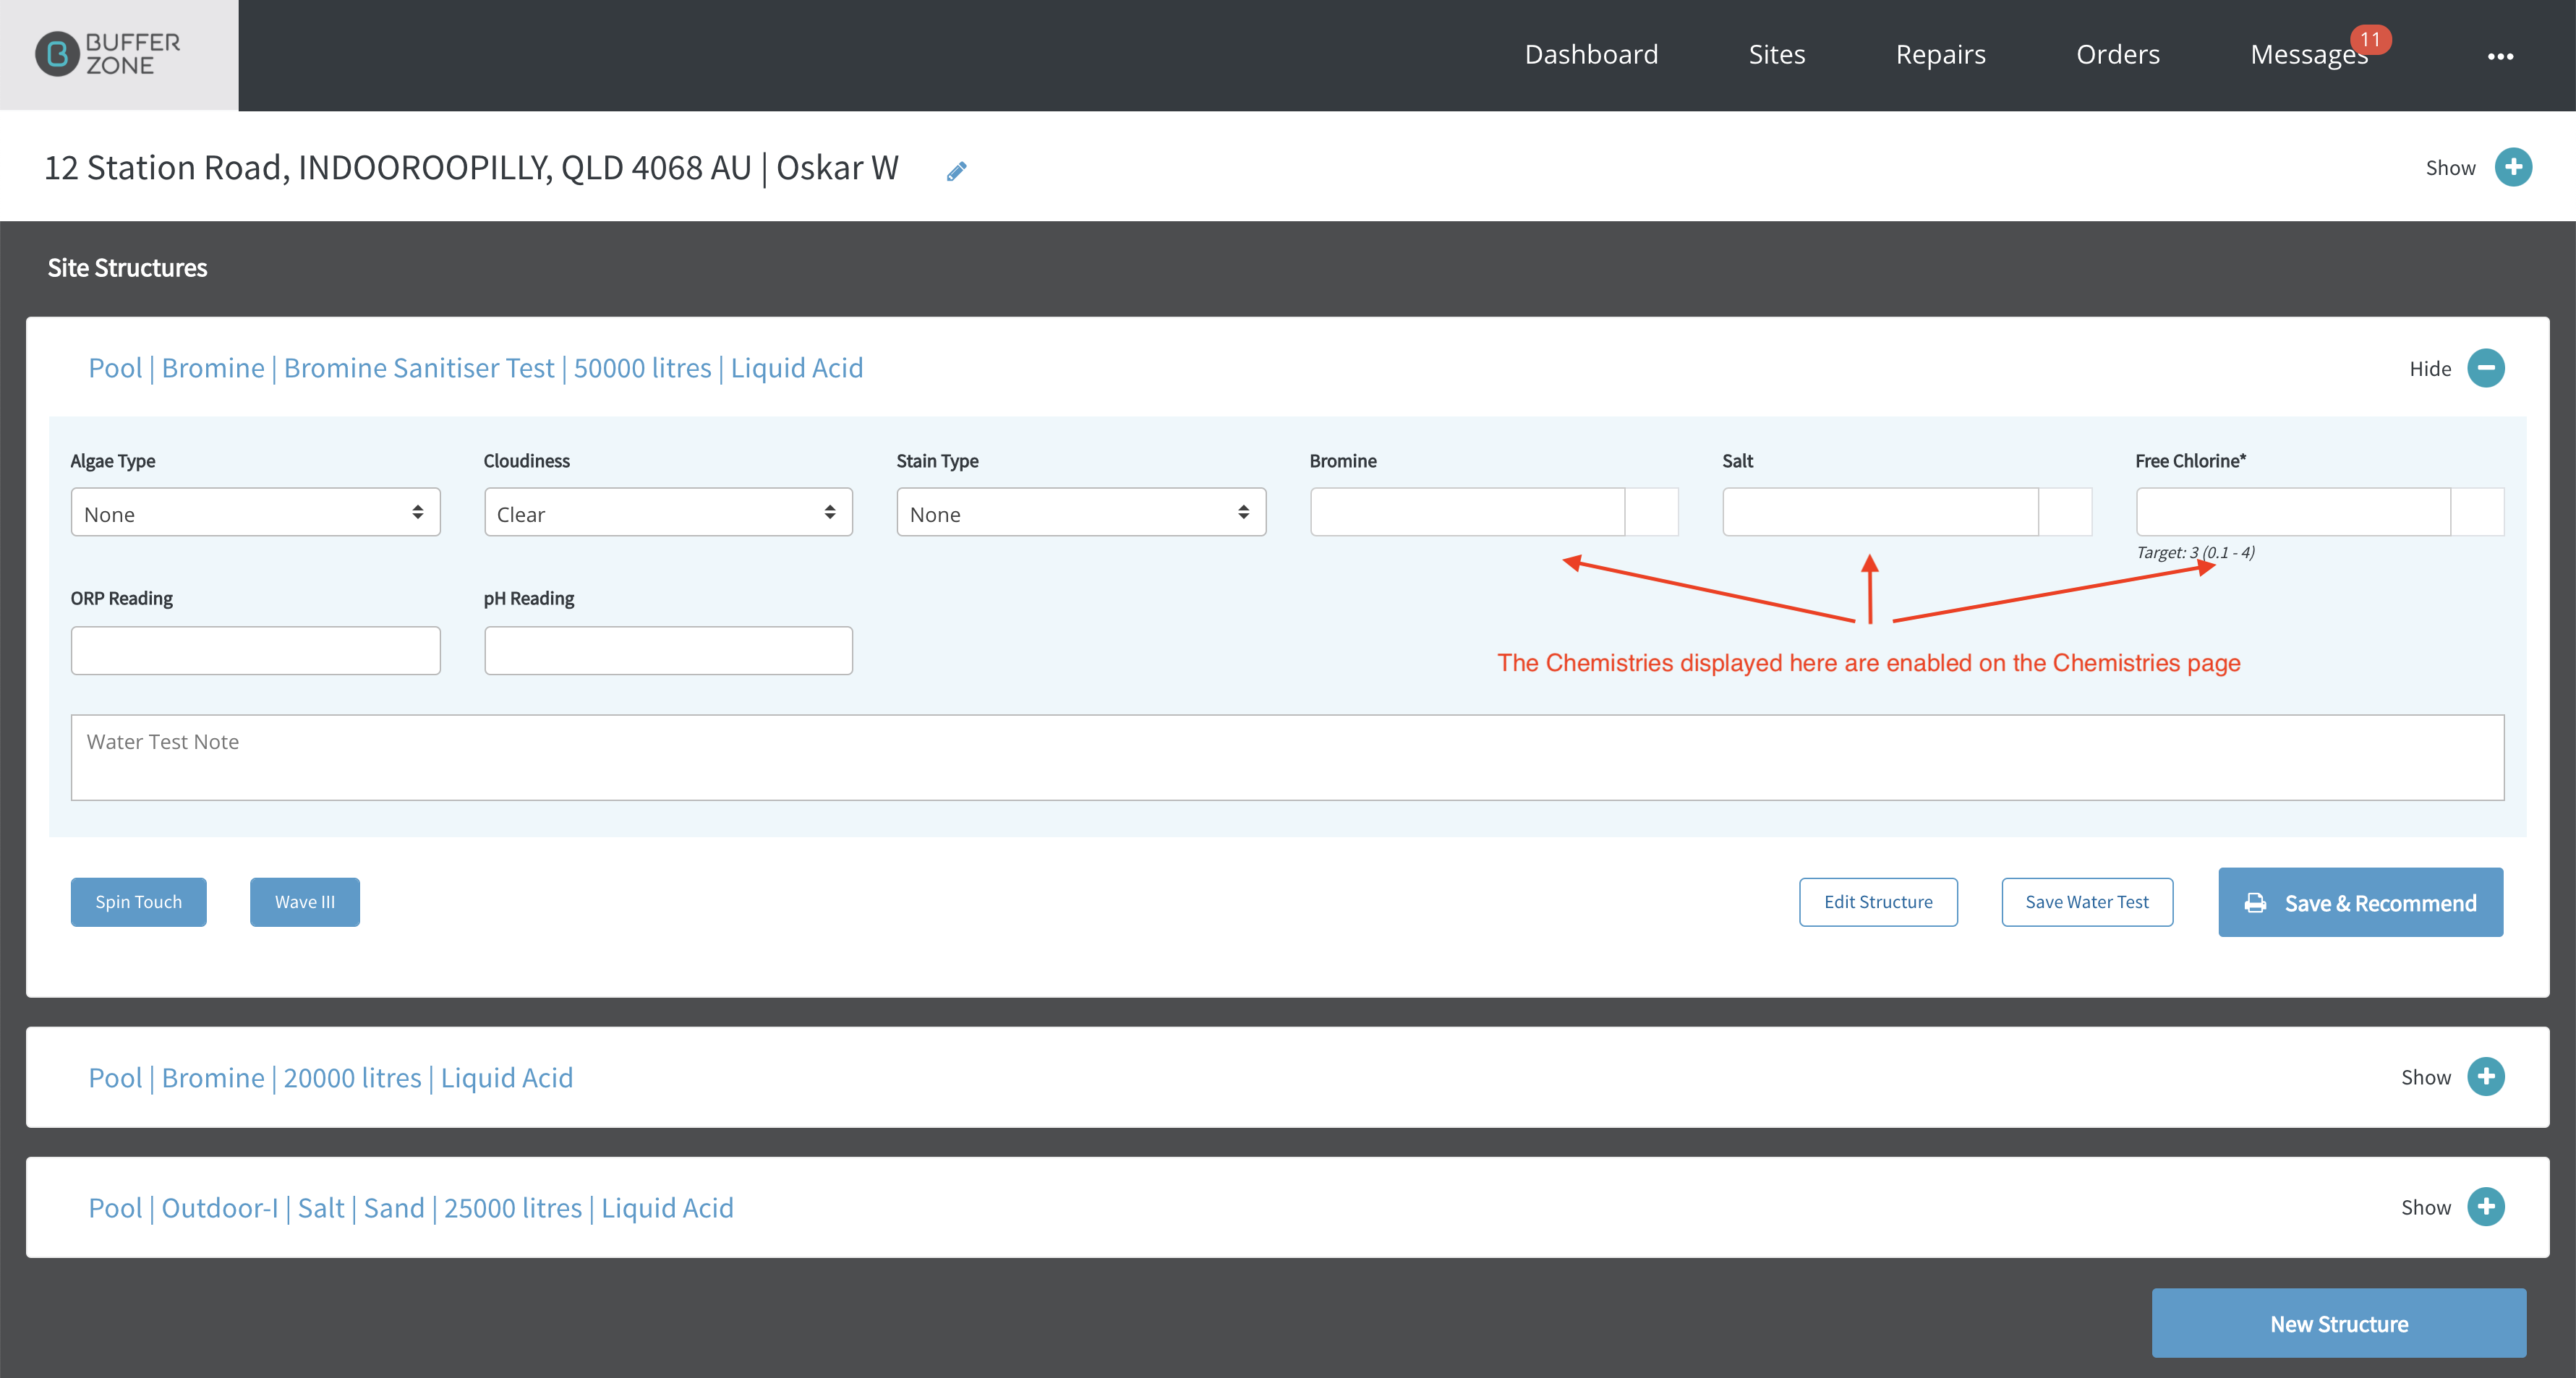Open the Repairs menu item
The height and width of the screenshot is (1378, 2576).
pos(1940,54)
